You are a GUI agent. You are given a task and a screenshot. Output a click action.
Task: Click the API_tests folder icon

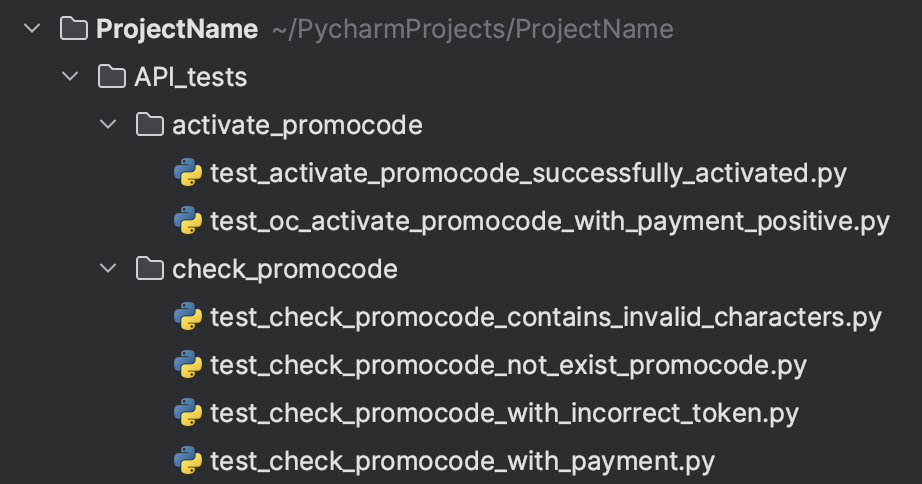(112, 76)
